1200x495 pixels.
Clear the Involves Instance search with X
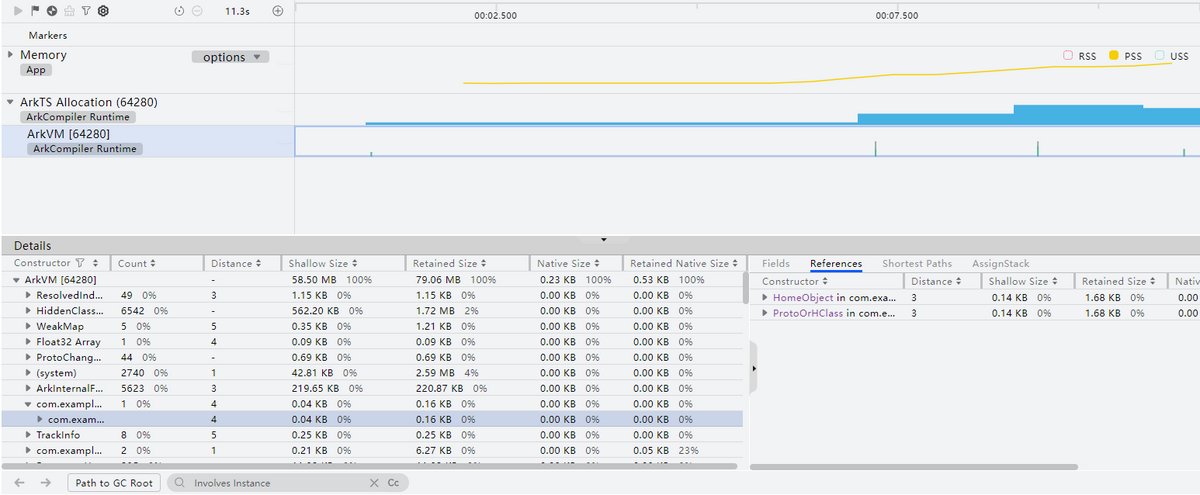point(374,483)
